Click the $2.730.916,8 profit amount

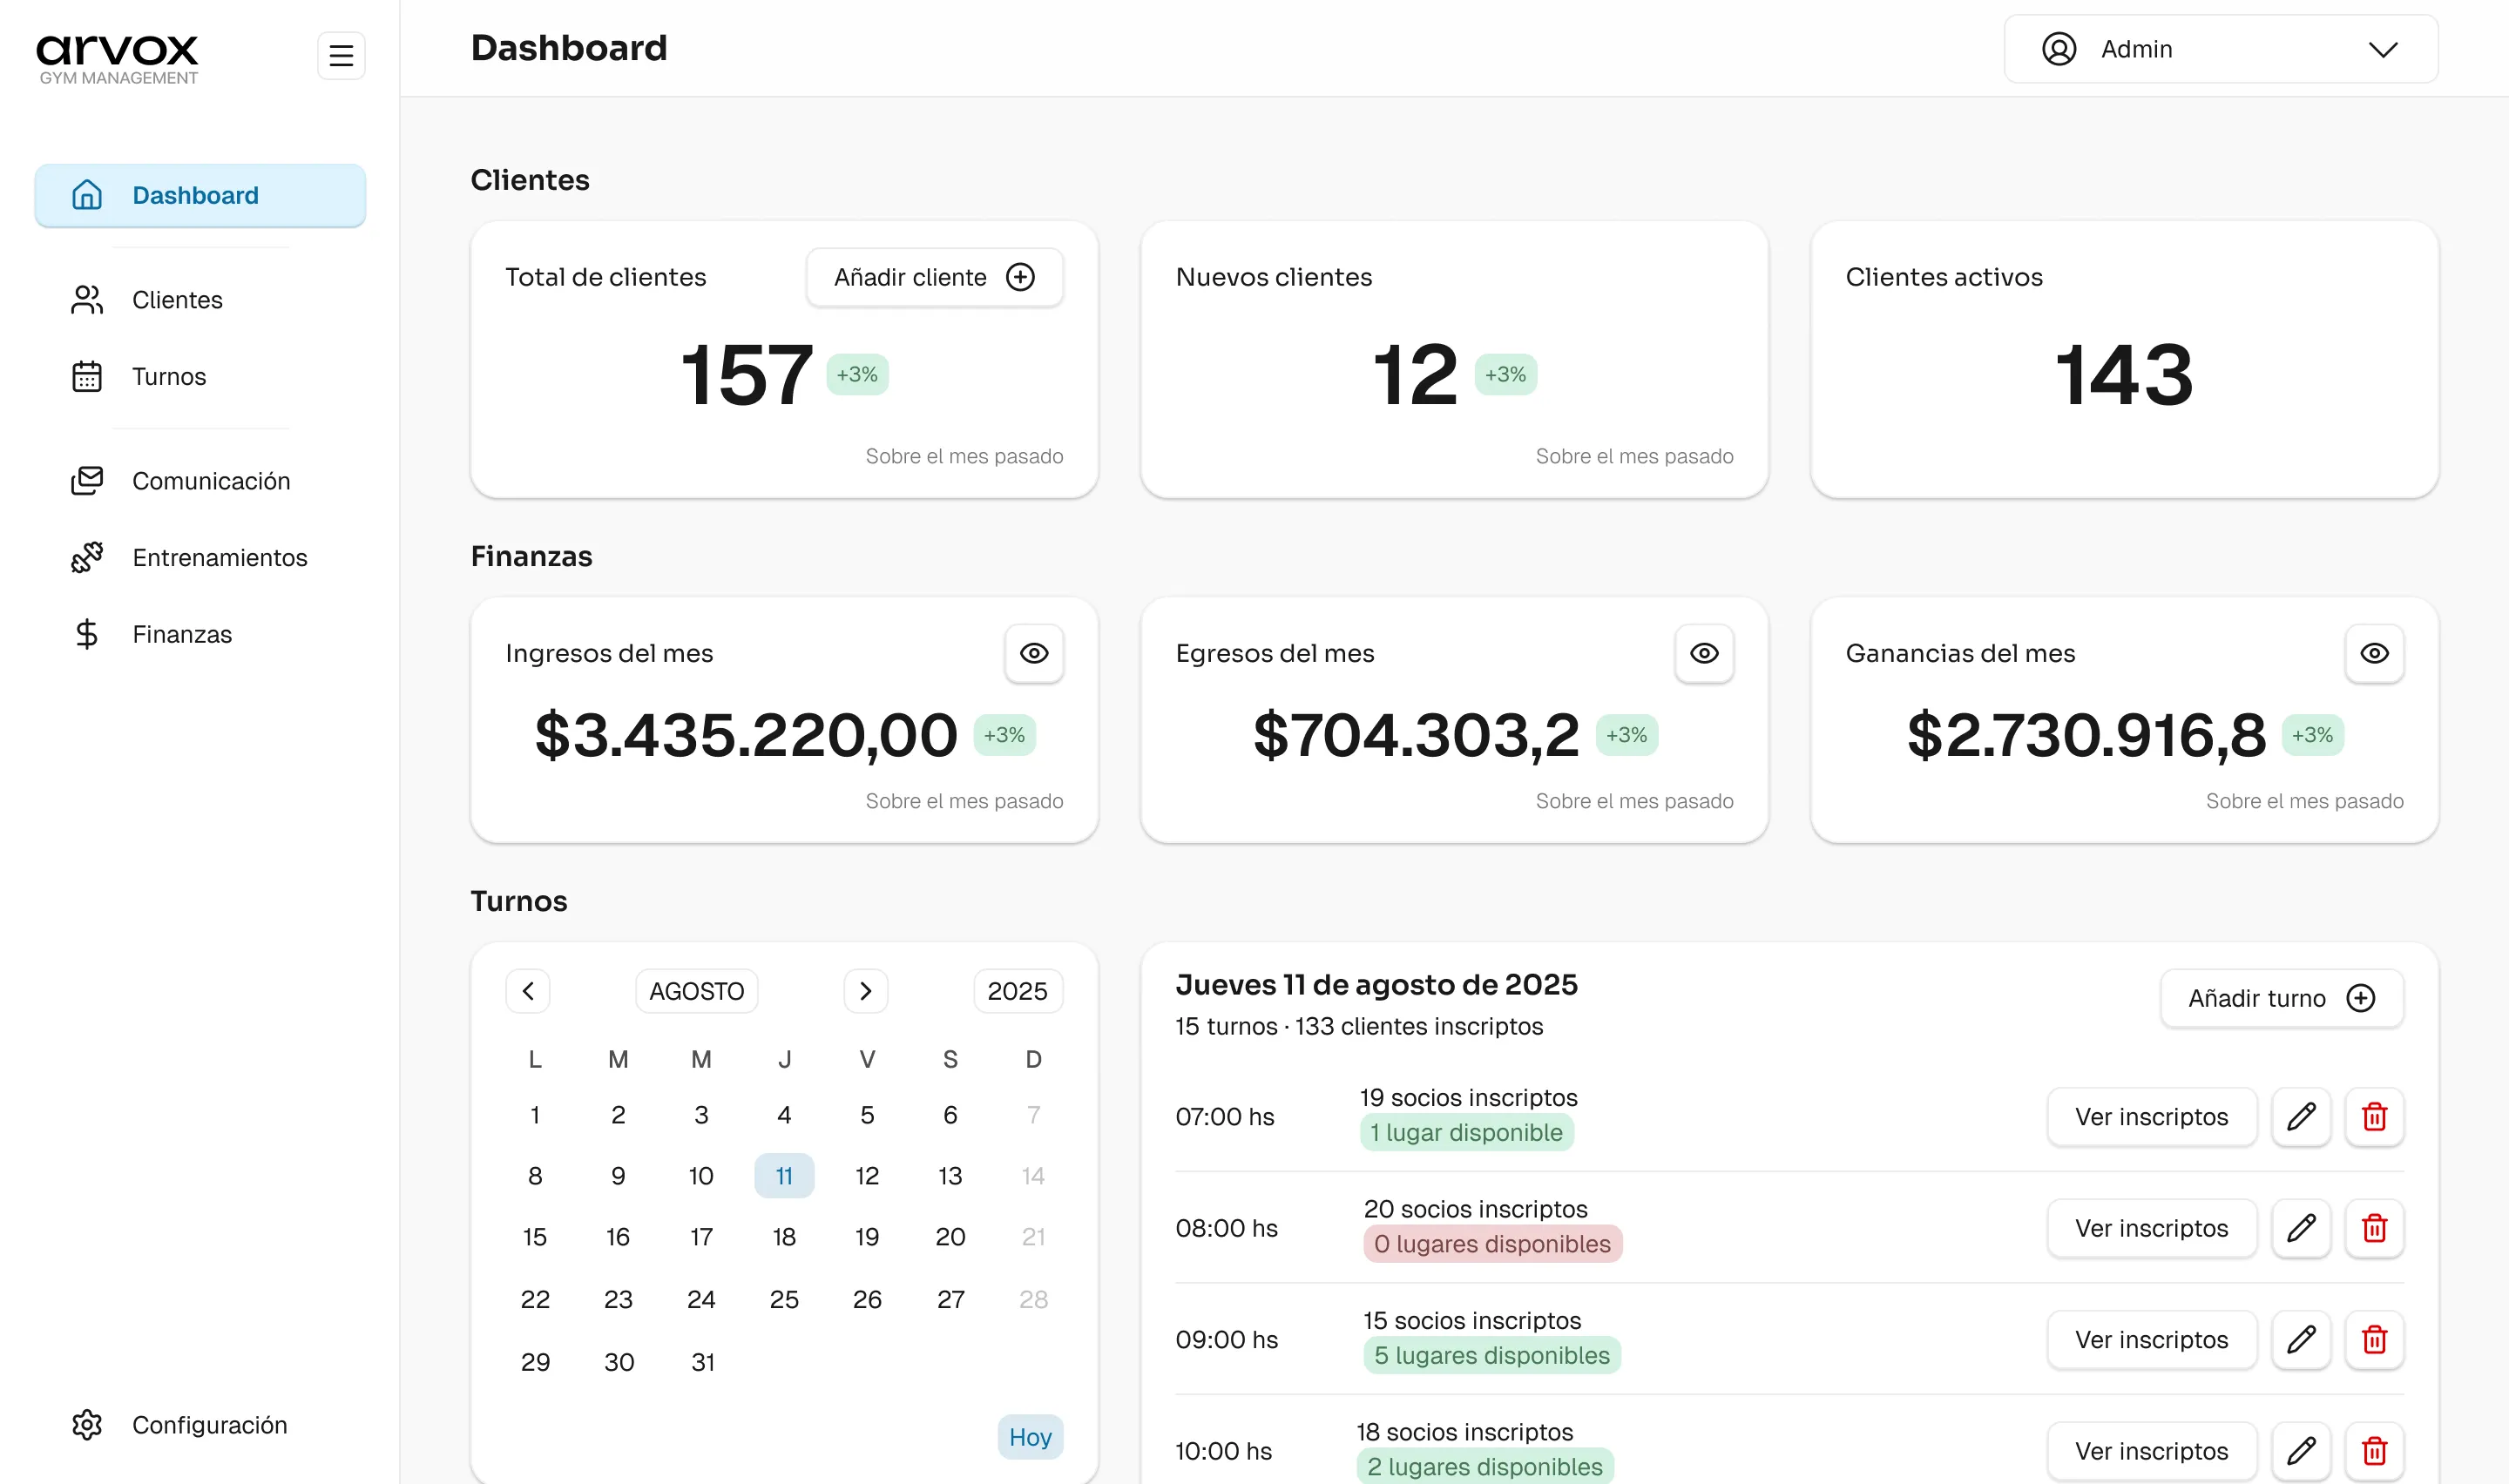2086,735
